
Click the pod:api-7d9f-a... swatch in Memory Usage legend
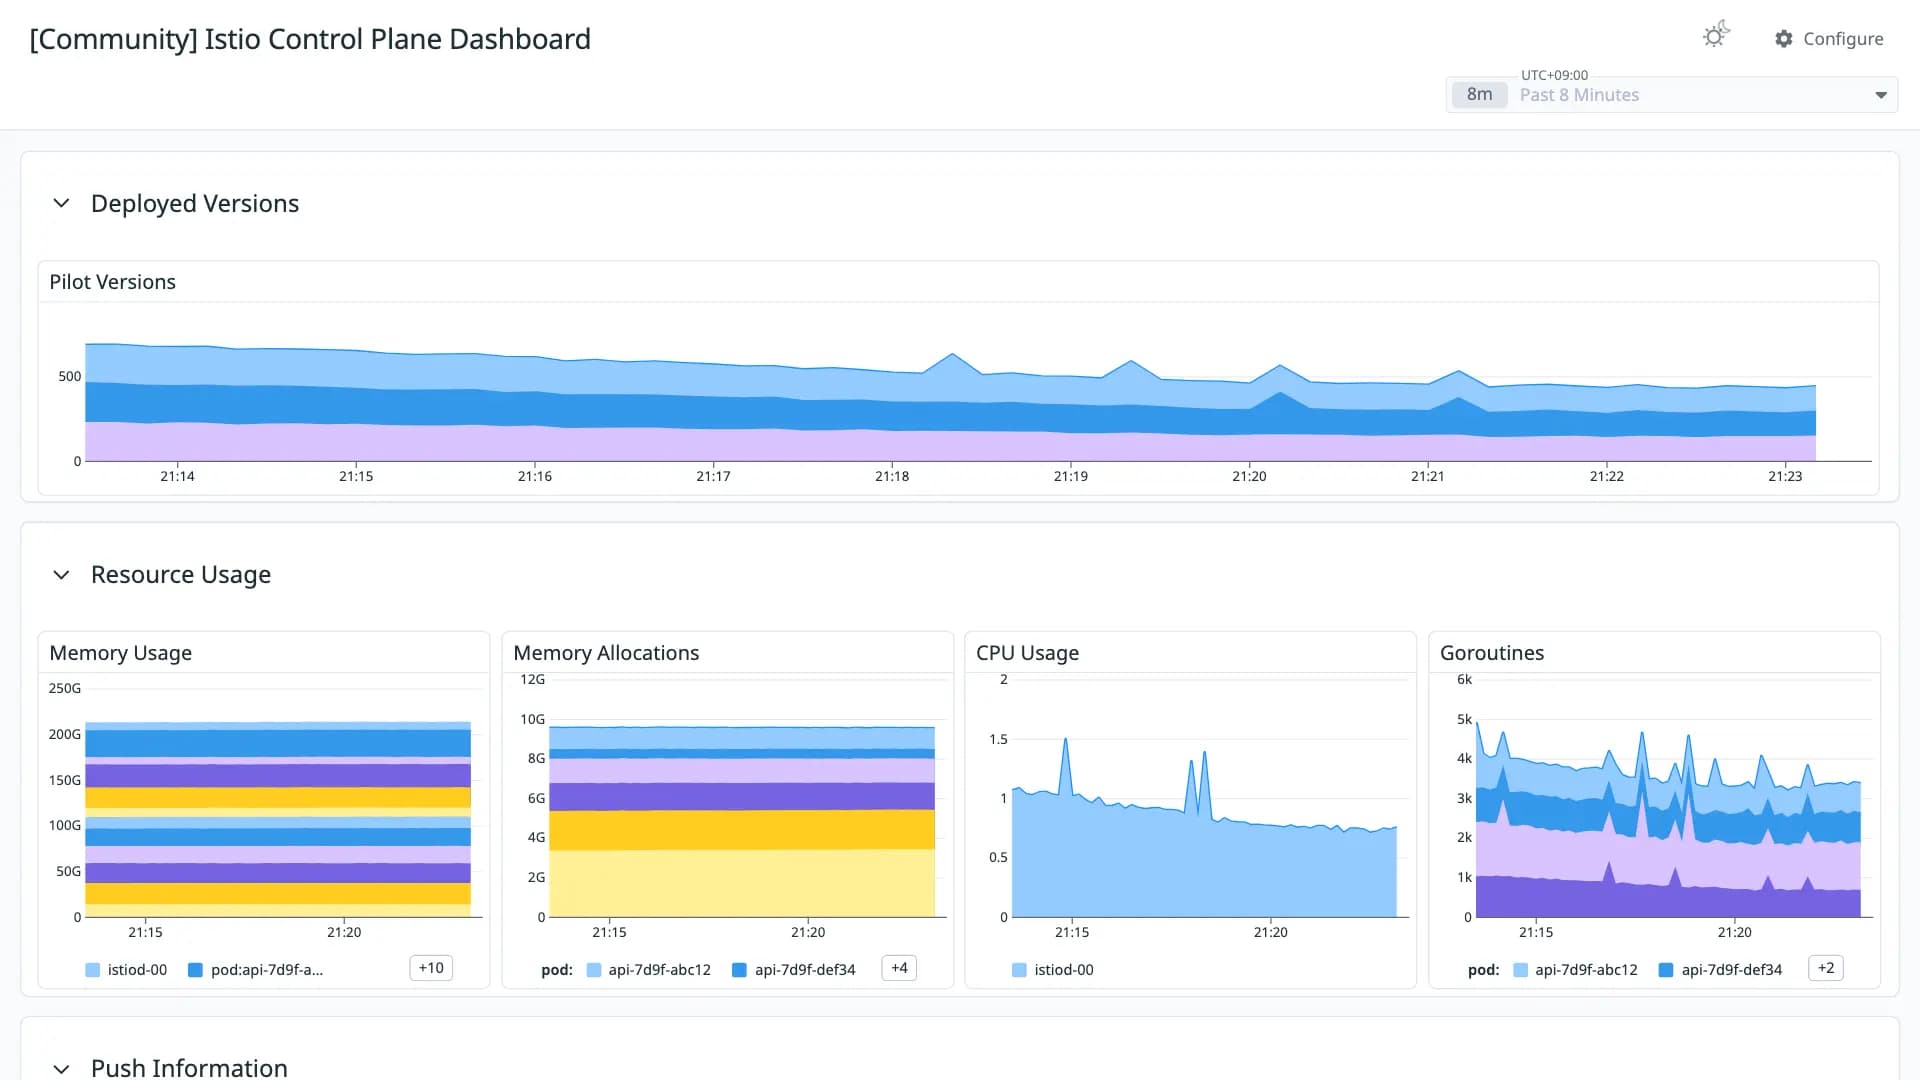point(196,970)
